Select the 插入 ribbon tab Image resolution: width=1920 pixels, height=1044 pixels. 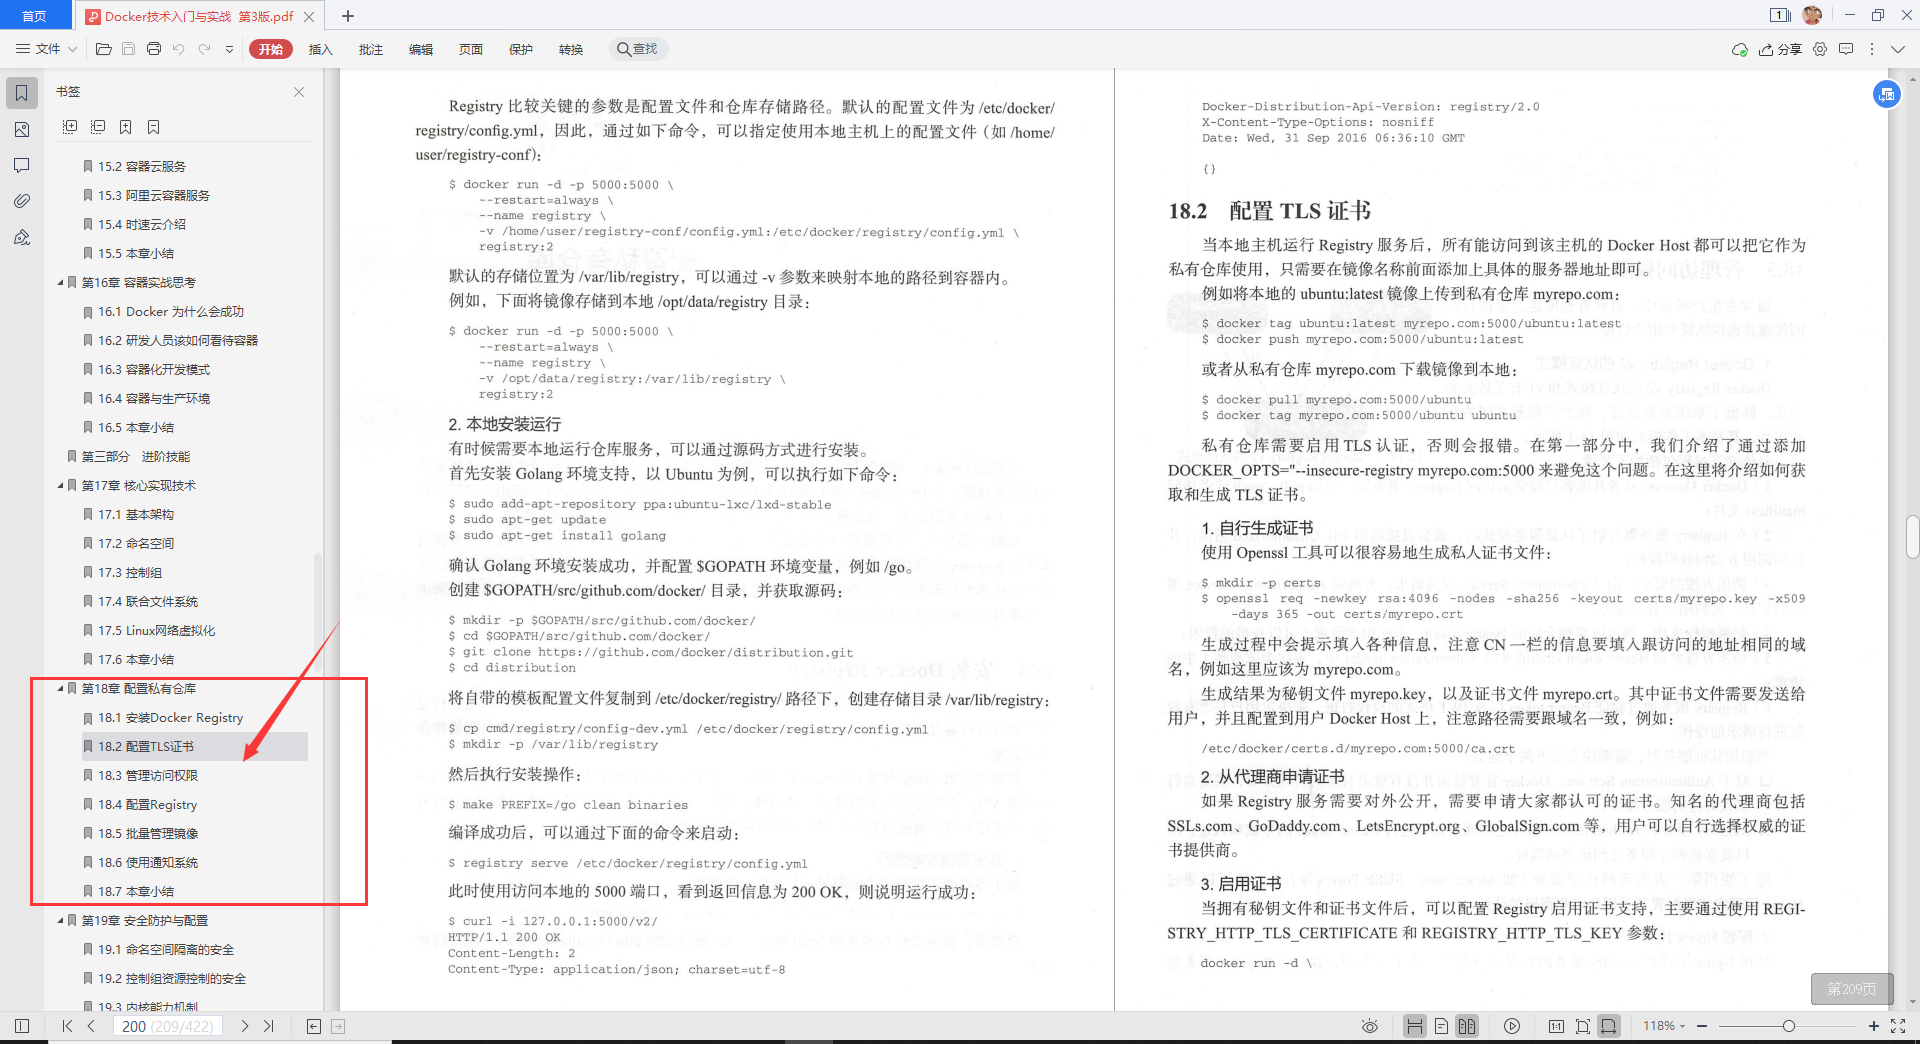[320, 49]
